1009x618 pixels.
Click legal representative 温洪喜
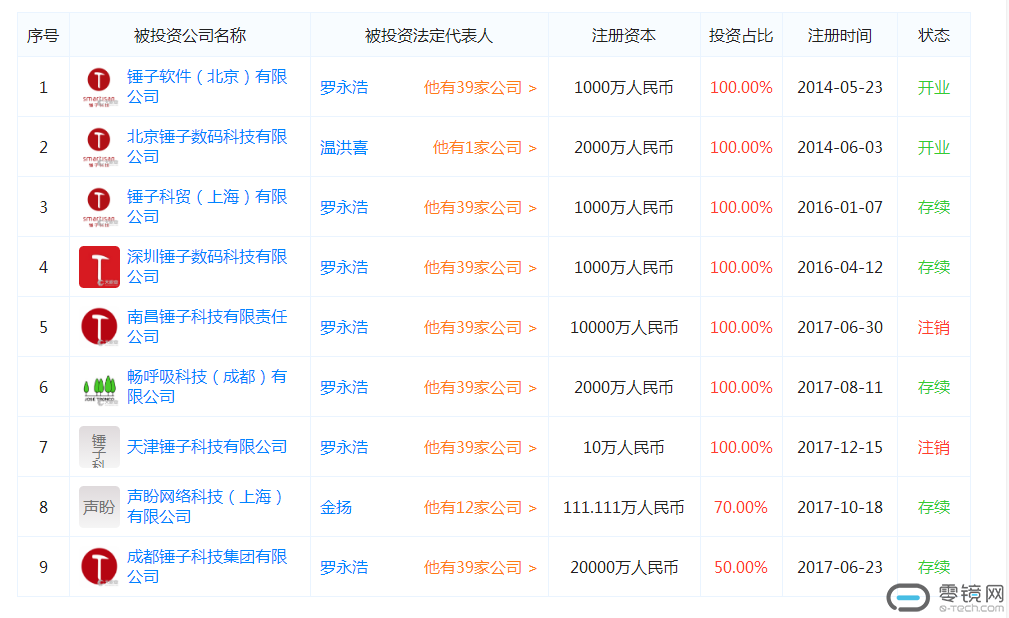tap(344, 147)
